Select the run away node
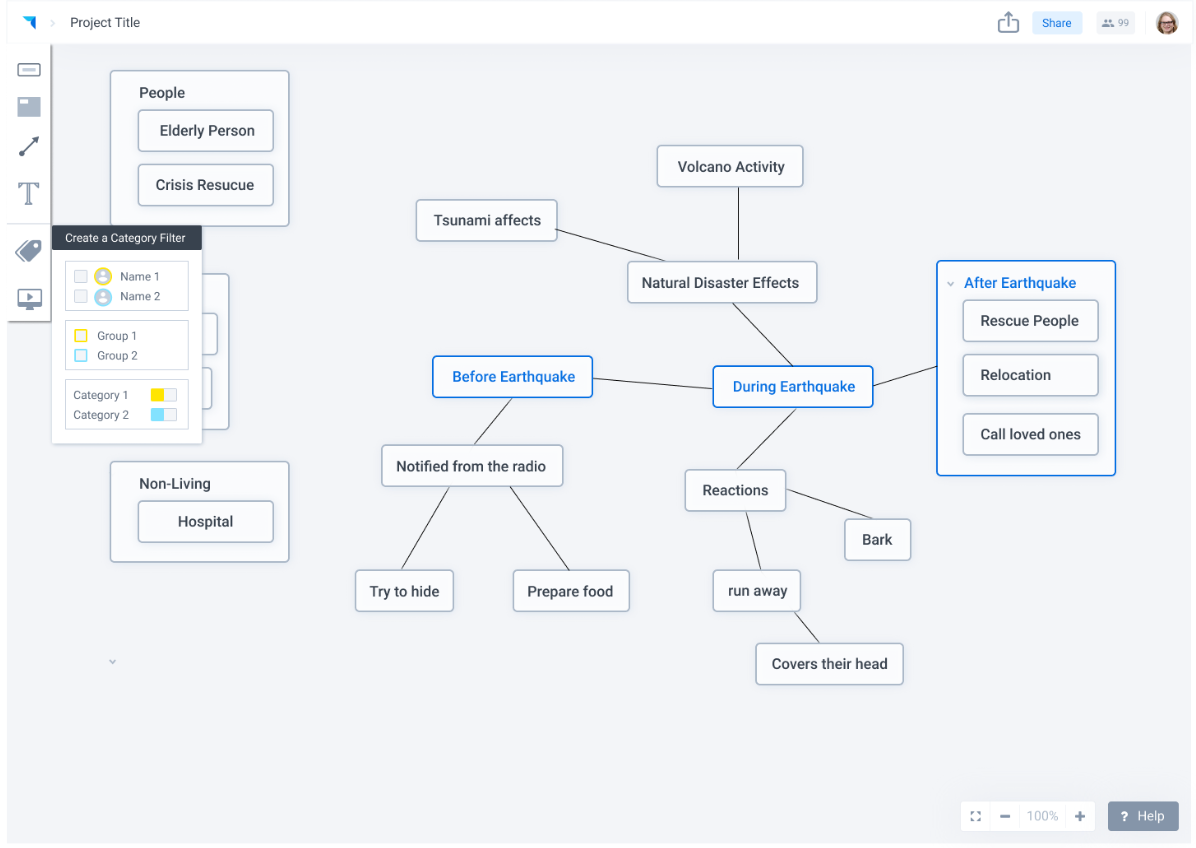This screenshot has height=848, width=1196. pyautogui.click(x=757, y=591)
